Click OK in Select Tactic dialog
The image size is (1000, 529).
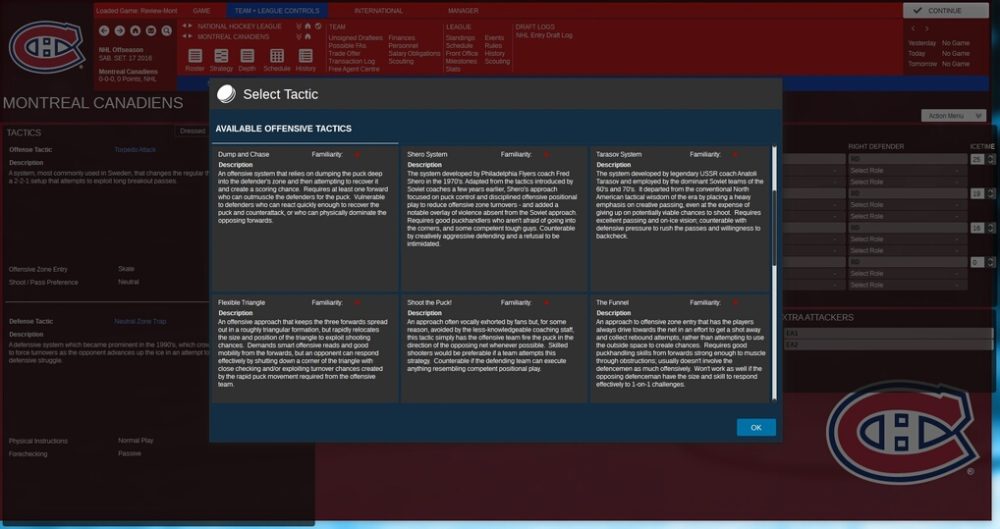756,428
